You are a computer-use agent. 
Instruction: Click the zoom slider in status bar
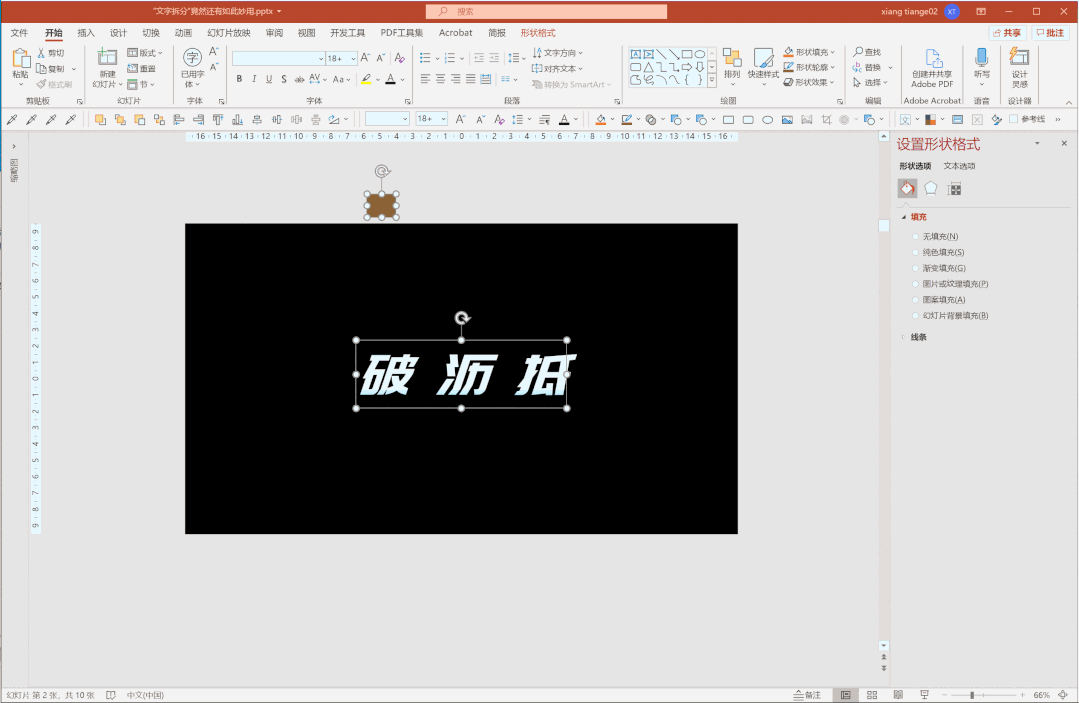(972, 695)
